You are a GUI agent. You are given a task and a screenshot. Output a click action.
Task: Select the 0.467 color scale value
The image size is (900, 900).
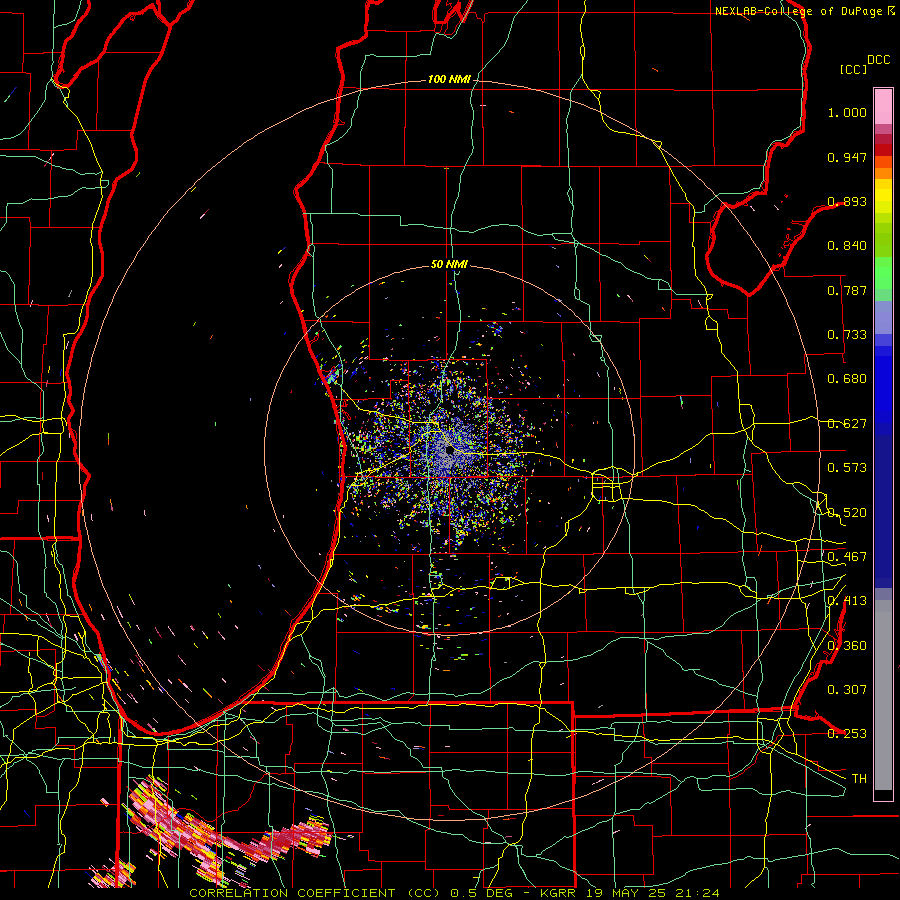847,557
